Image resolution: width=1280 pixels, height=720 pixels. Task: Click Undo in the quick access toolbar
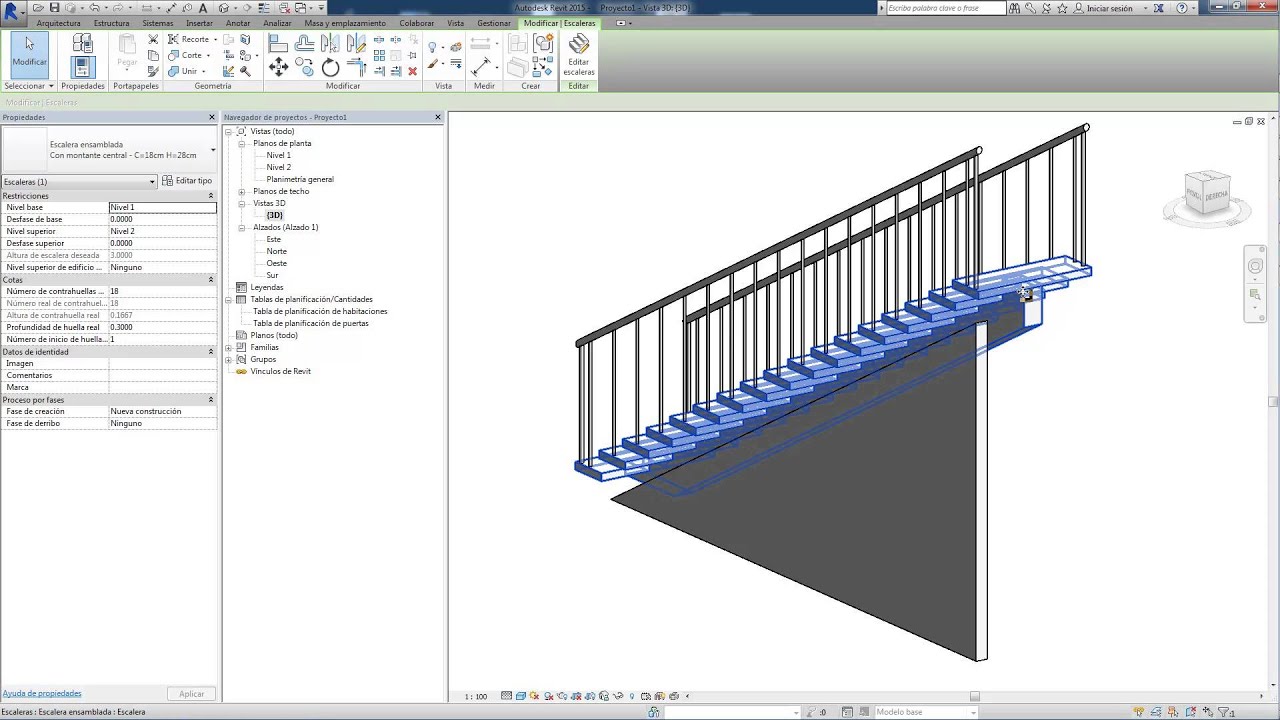[x=94, y=8]
